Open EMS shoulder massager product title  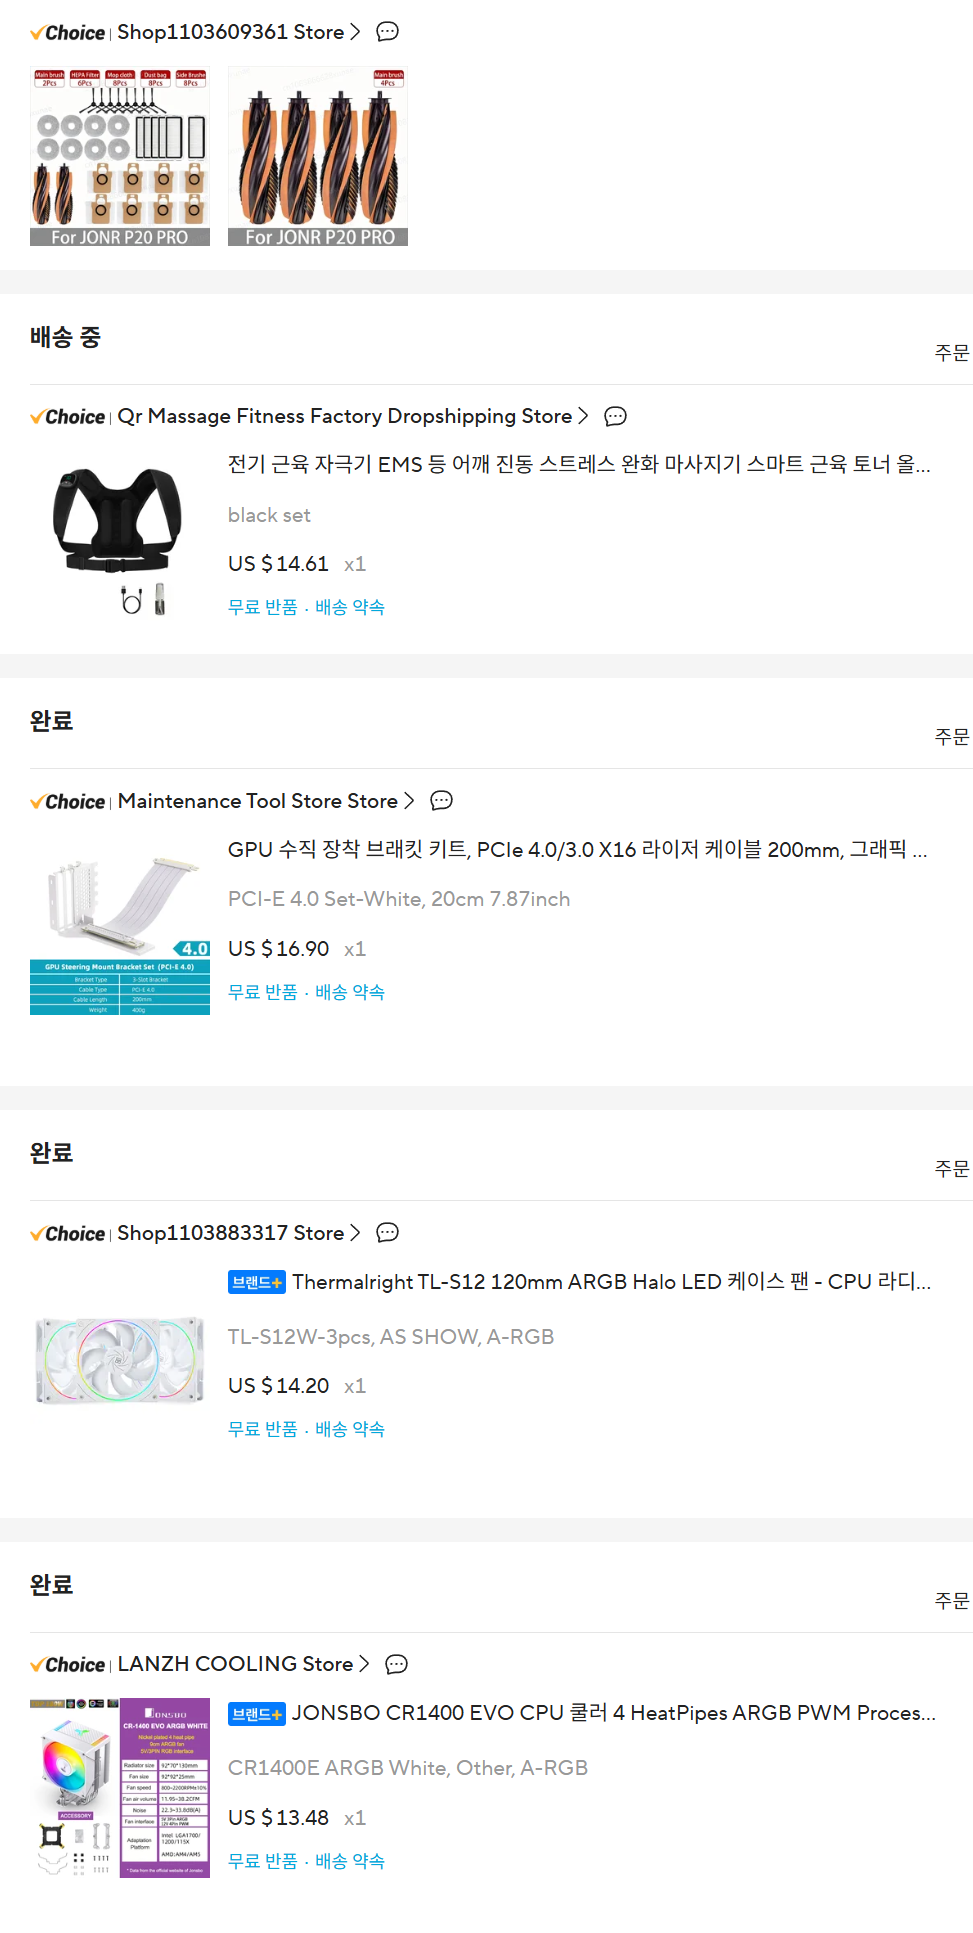point(579,464)
